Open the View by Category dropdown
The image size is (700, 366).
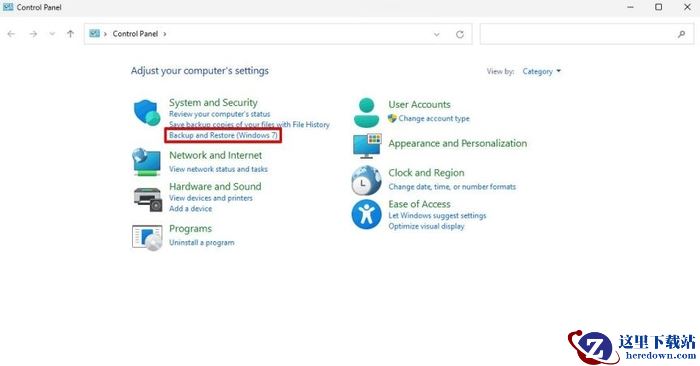pos(542,71)
